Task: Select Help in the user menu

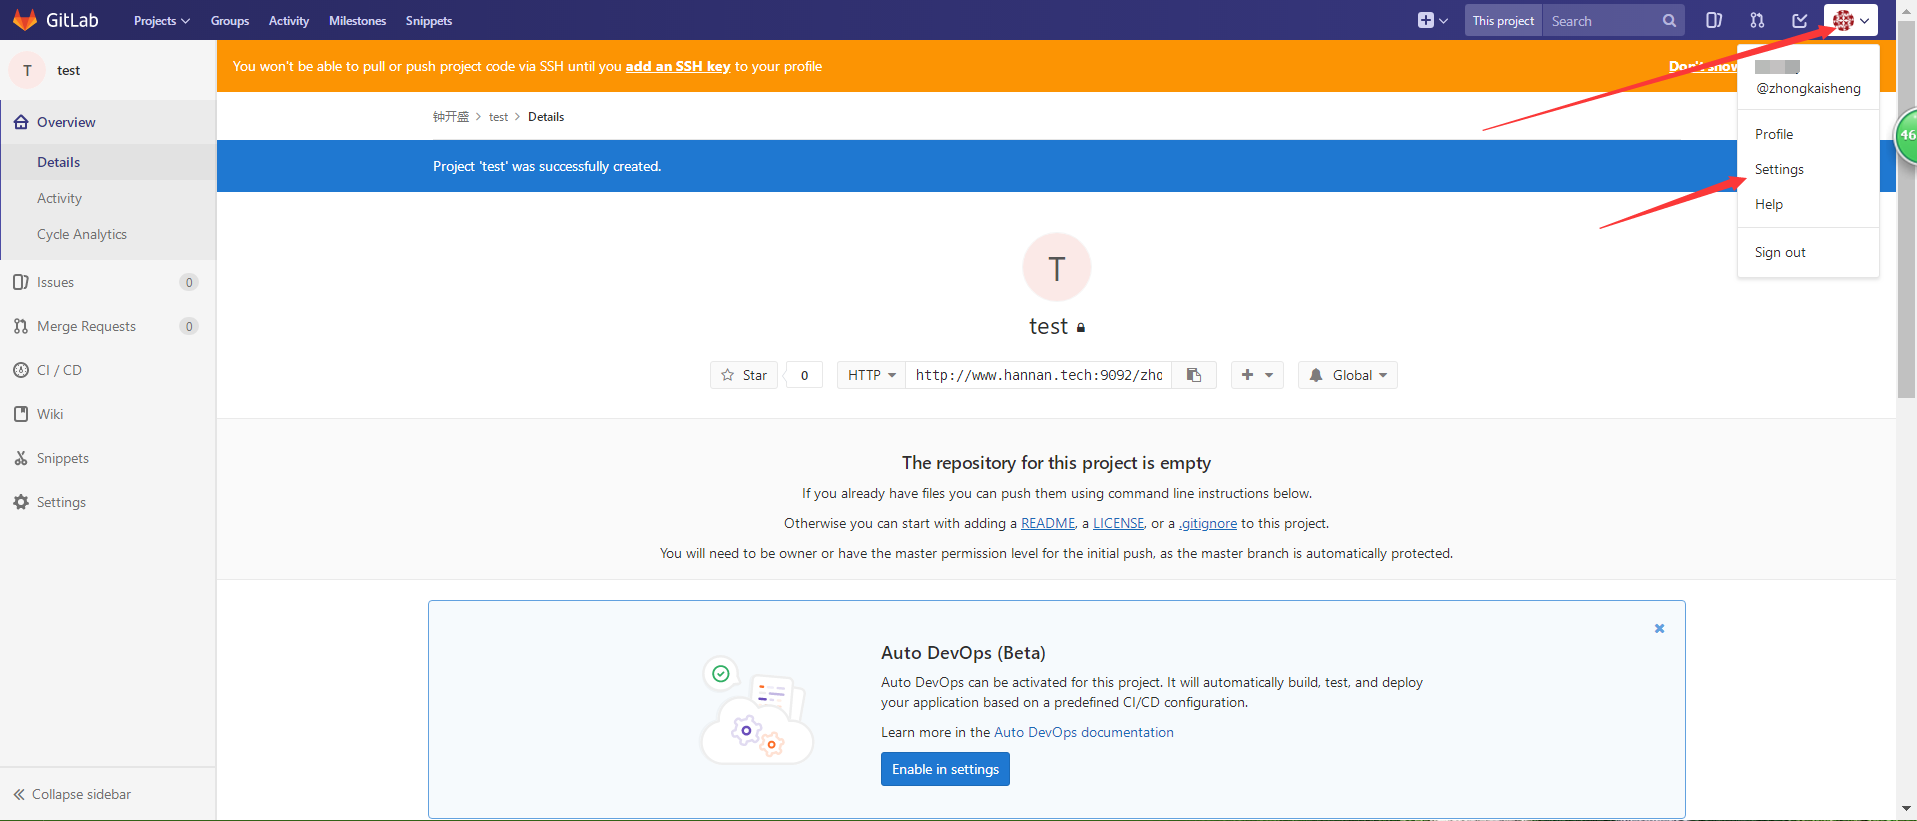Action: coord(1769,204)
